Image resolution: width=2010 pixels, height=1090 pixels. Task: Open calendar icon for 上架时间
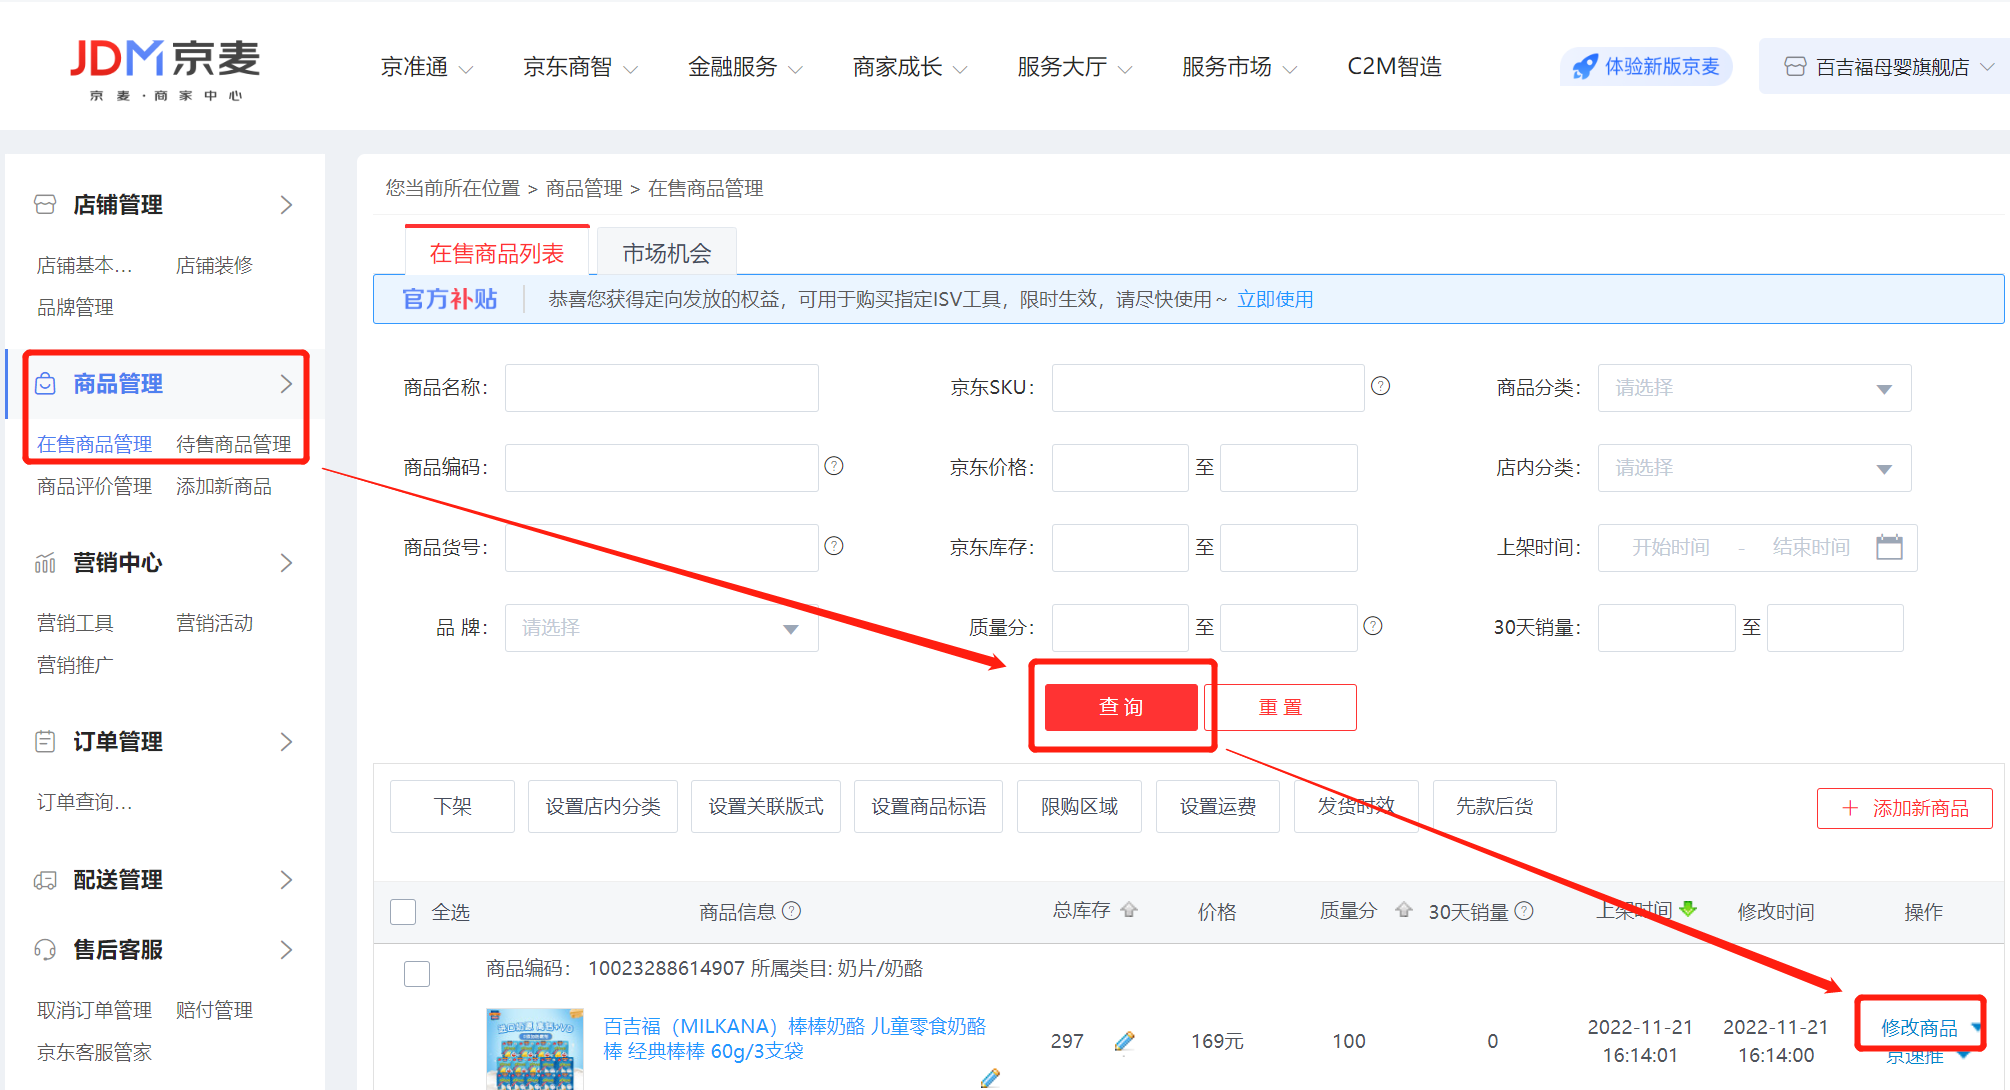point(1889,547)
